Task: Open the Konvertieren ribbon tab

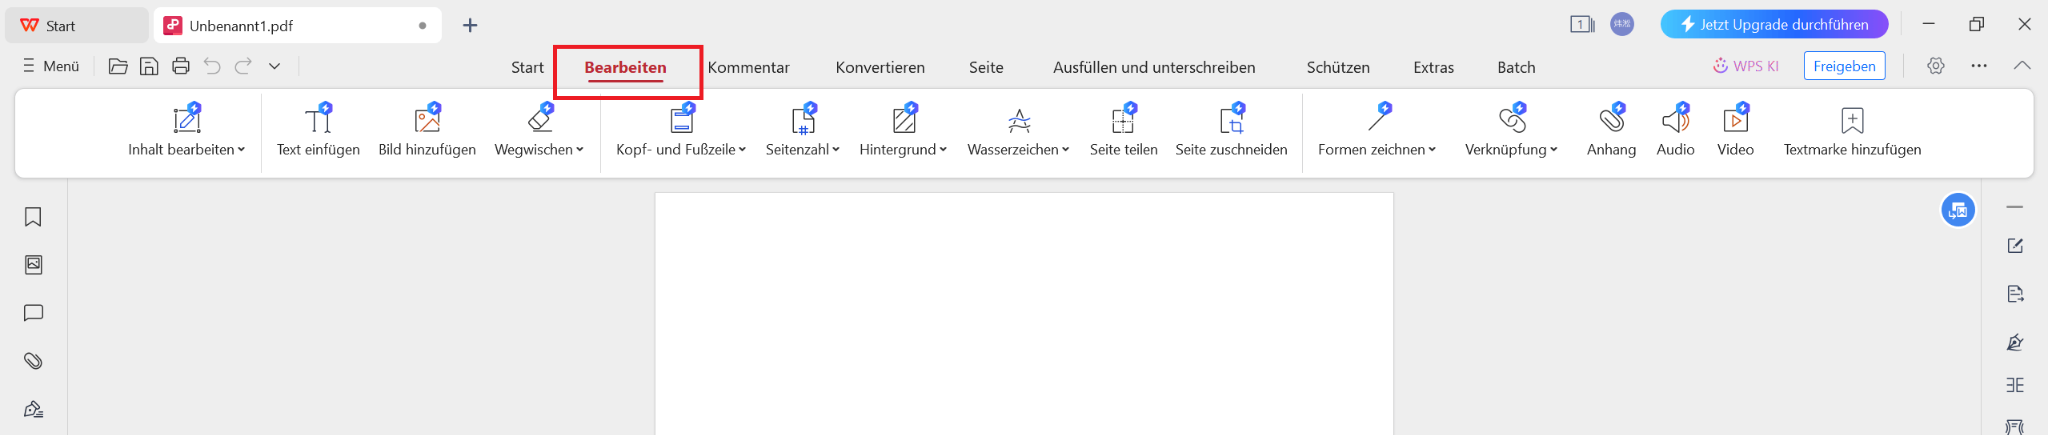Action: pyautogui.click(x=880, y=67)
